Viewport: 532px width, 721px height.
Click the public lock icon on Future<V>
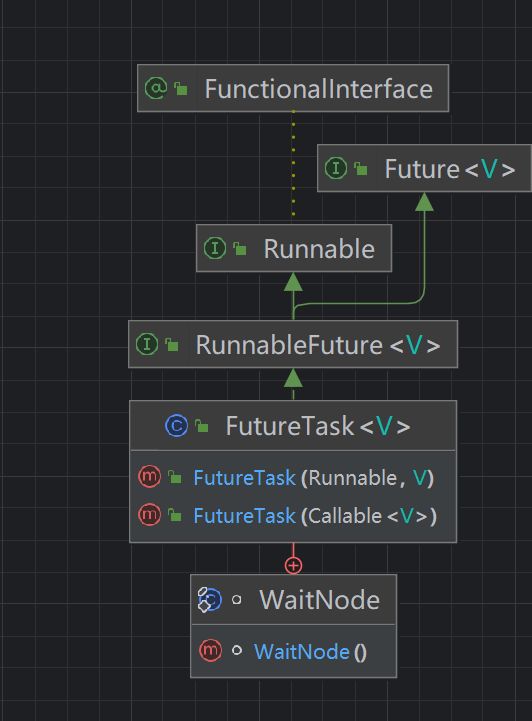point(361,169)
